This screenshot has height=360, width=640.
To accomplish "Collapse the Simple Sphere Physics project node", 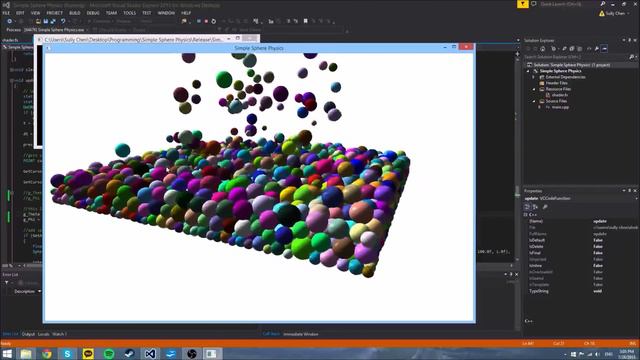I will coord(529,71).
